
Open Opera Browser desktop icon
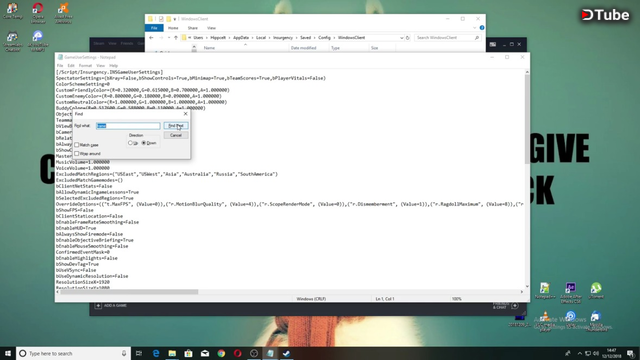pyautogui.click(x=38, y=12)
